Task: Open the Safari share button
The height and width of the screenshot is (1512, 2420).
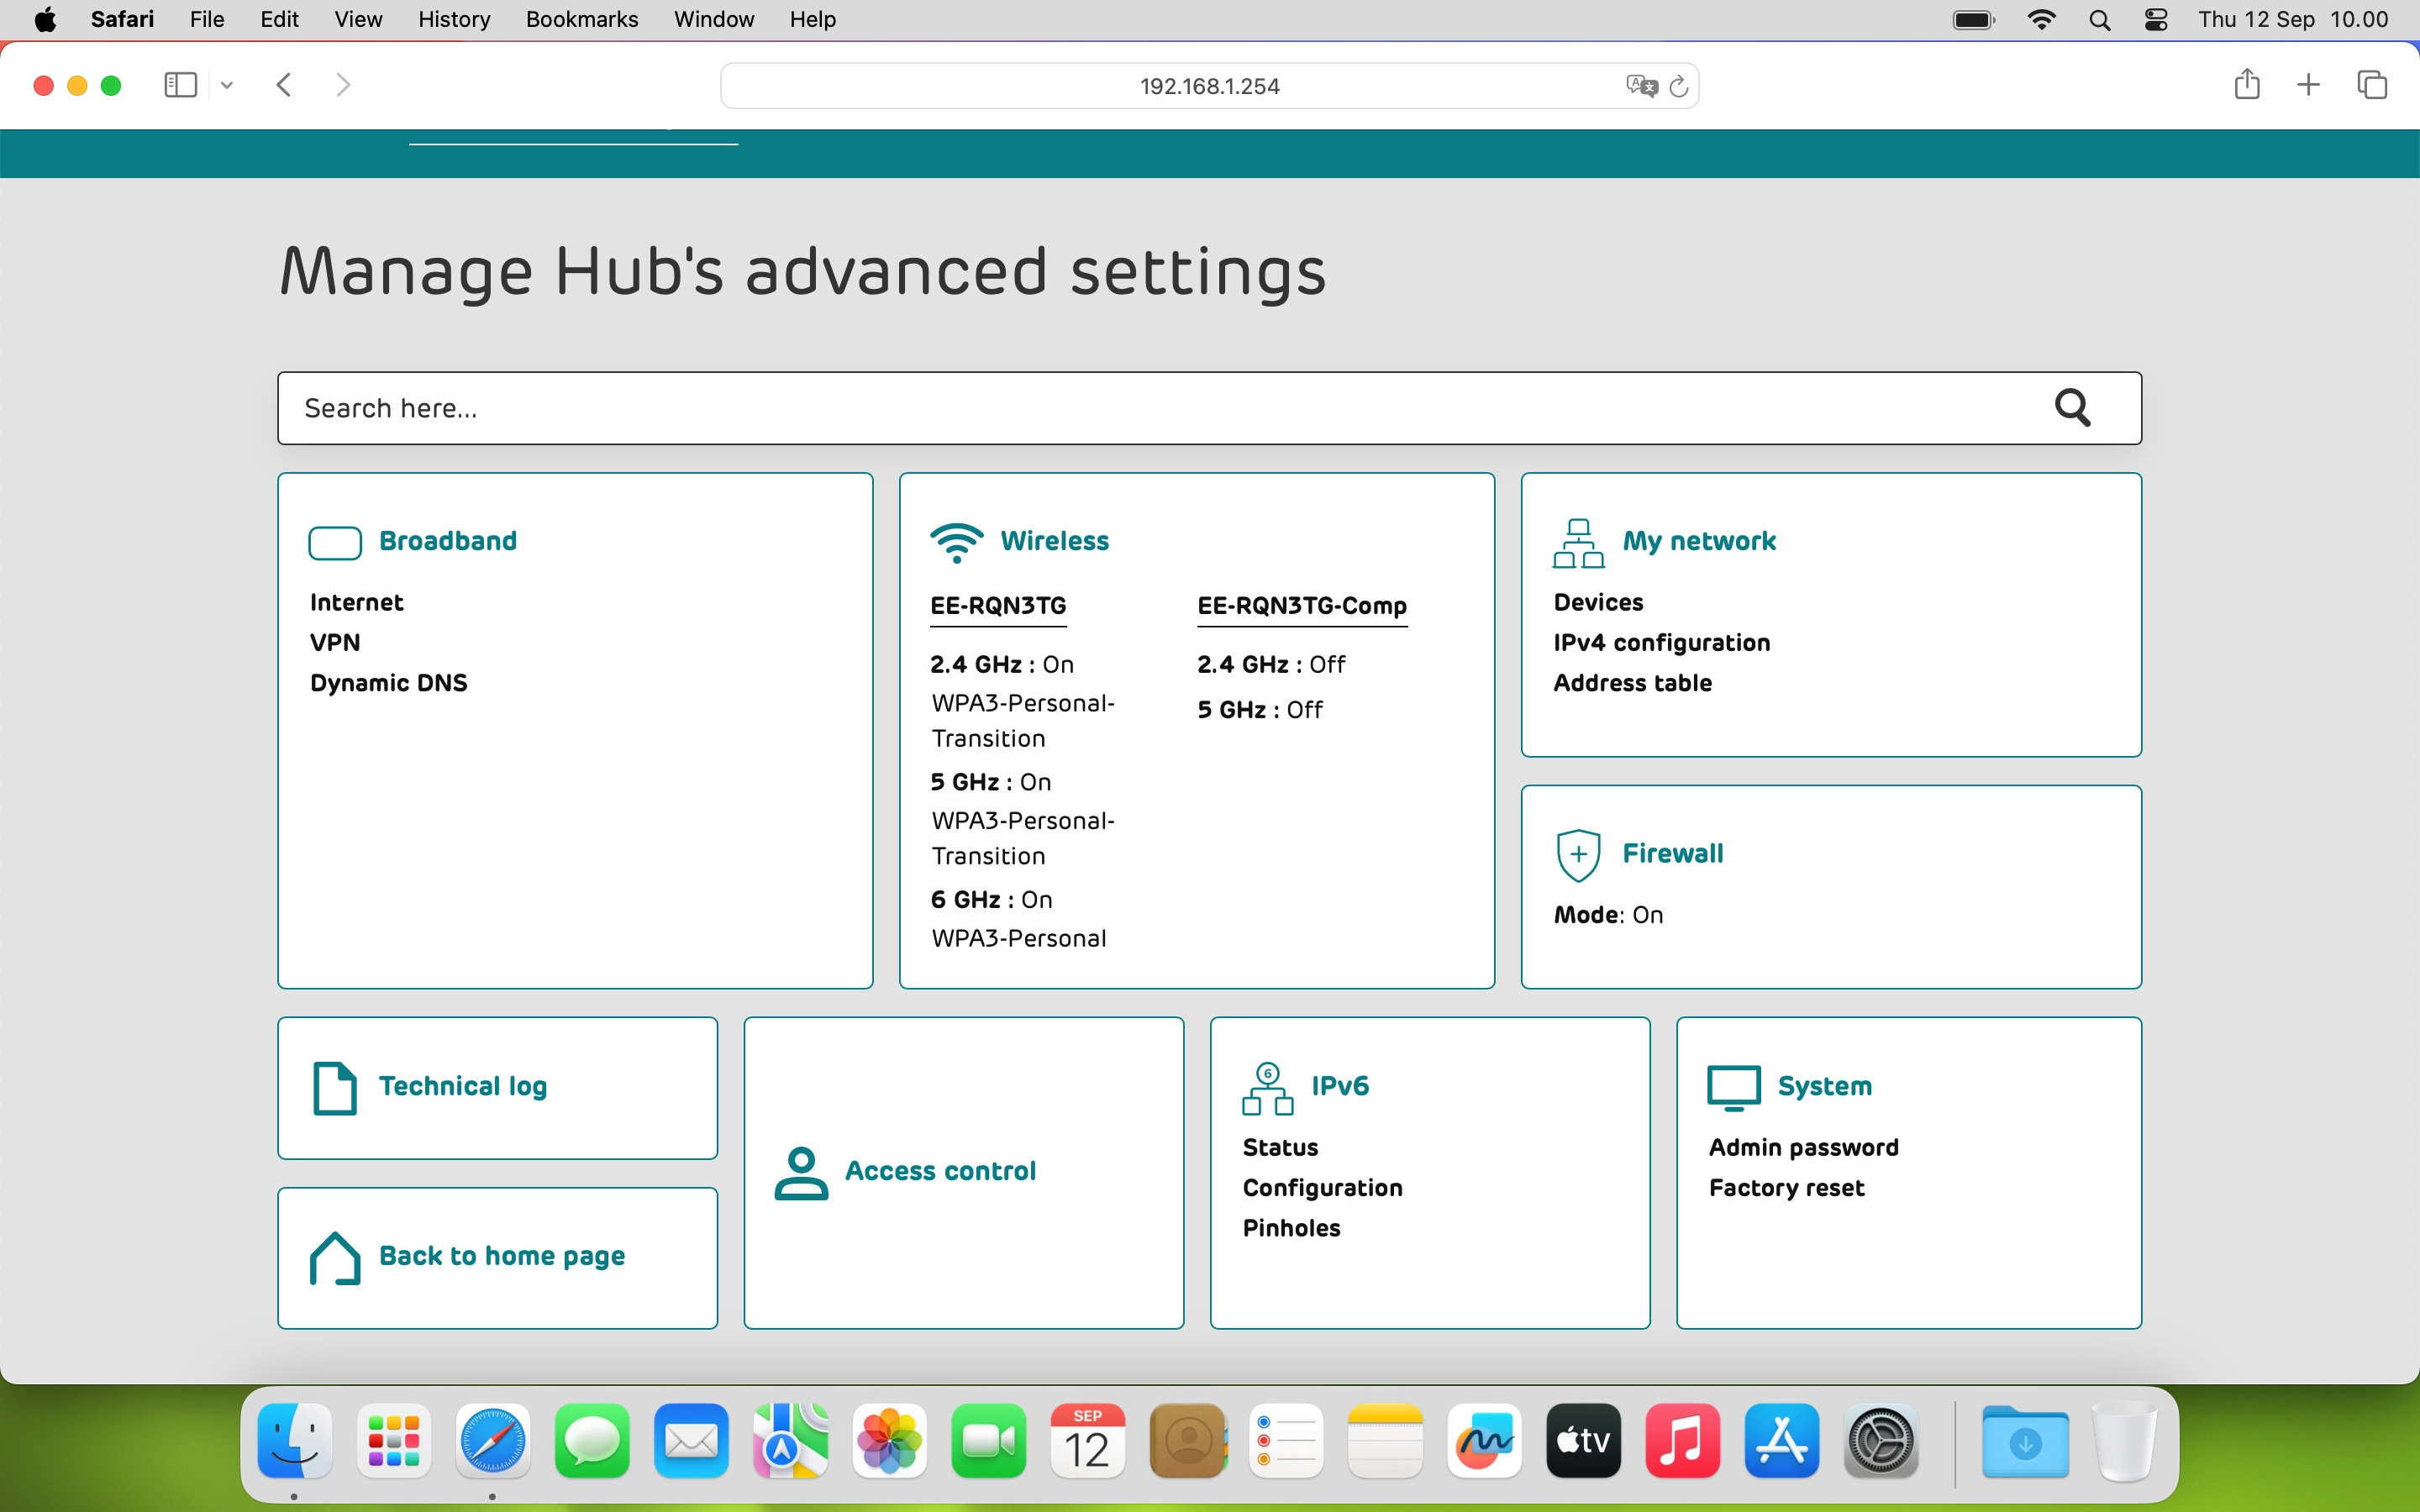Action: click(2246, 85)
